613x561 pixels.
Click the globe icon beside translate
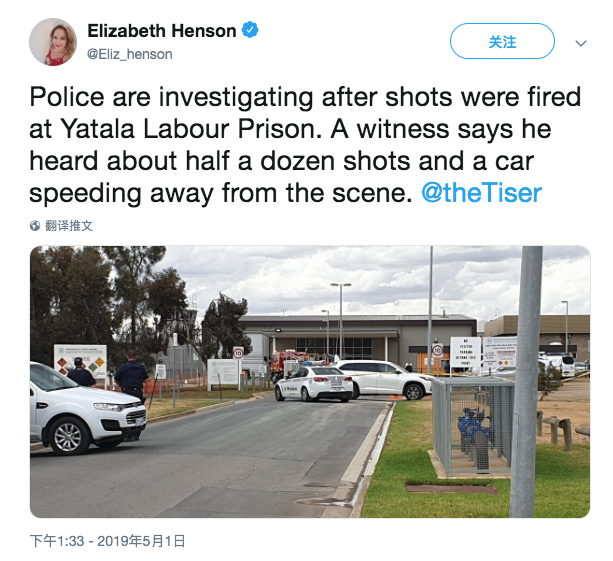pos(36,226)
